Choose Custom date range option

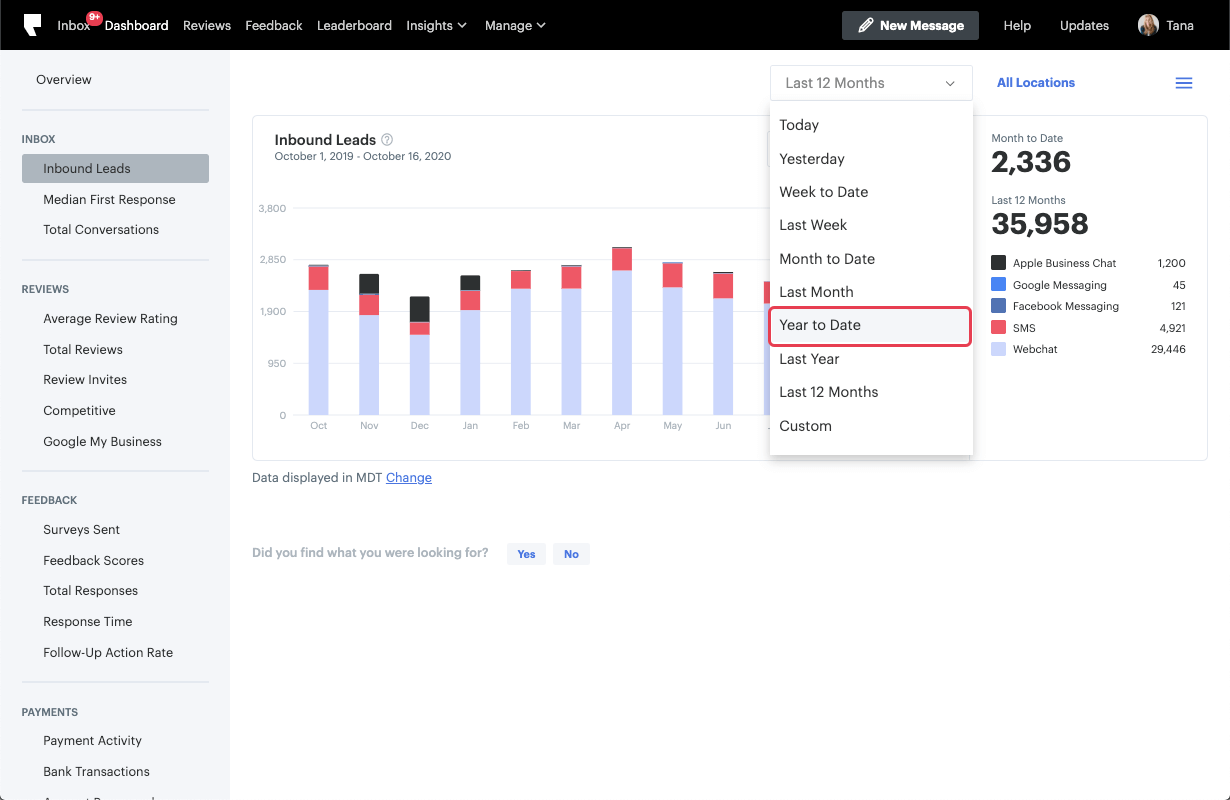click(805, 426)
